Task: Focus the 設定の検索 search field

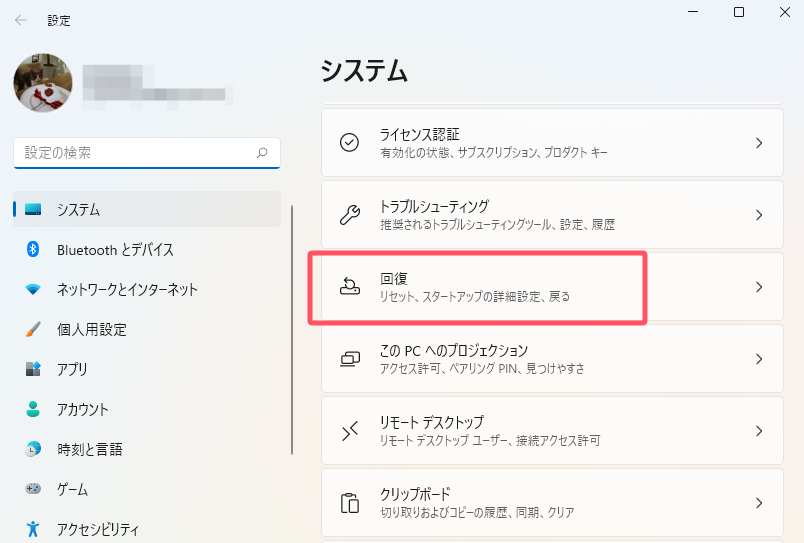Action: pos(147,153)
